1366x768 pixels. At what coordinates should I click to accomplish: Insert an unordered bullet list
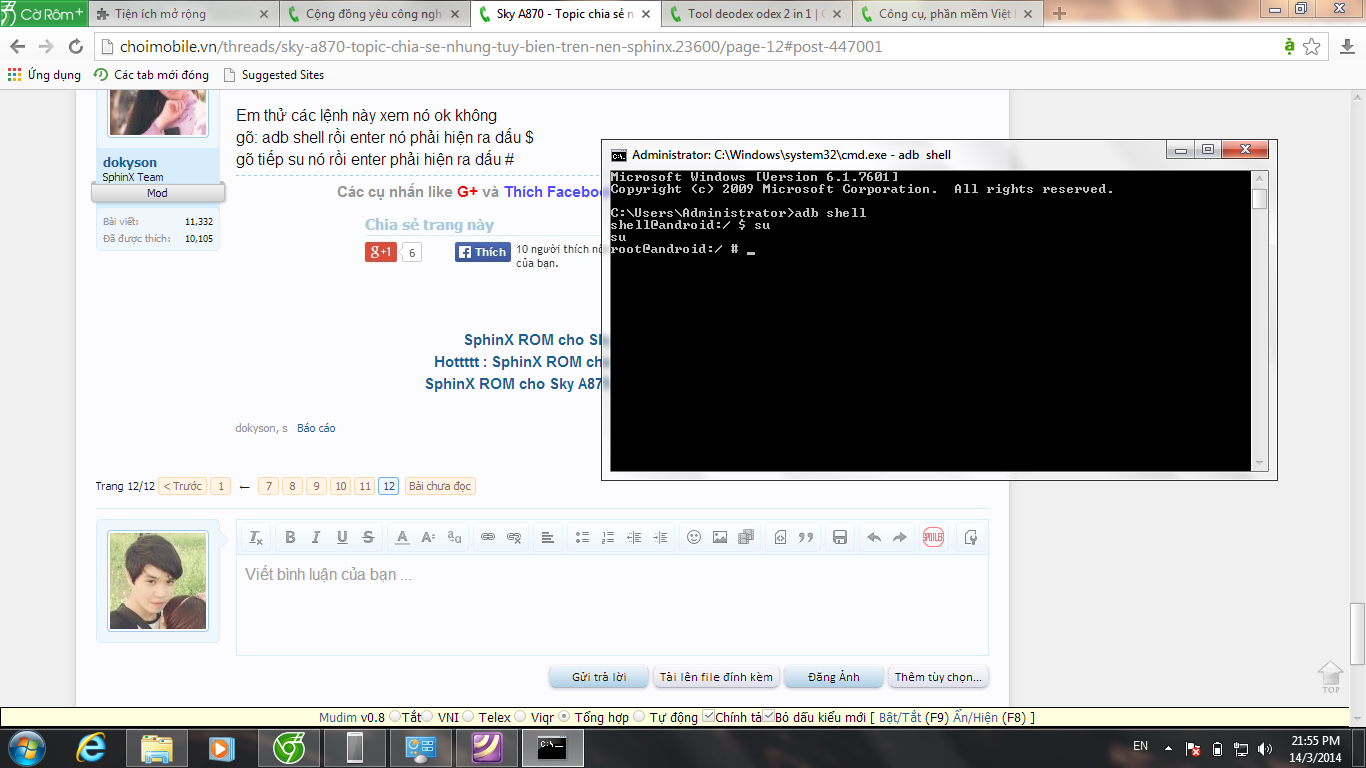coord(582,537)
